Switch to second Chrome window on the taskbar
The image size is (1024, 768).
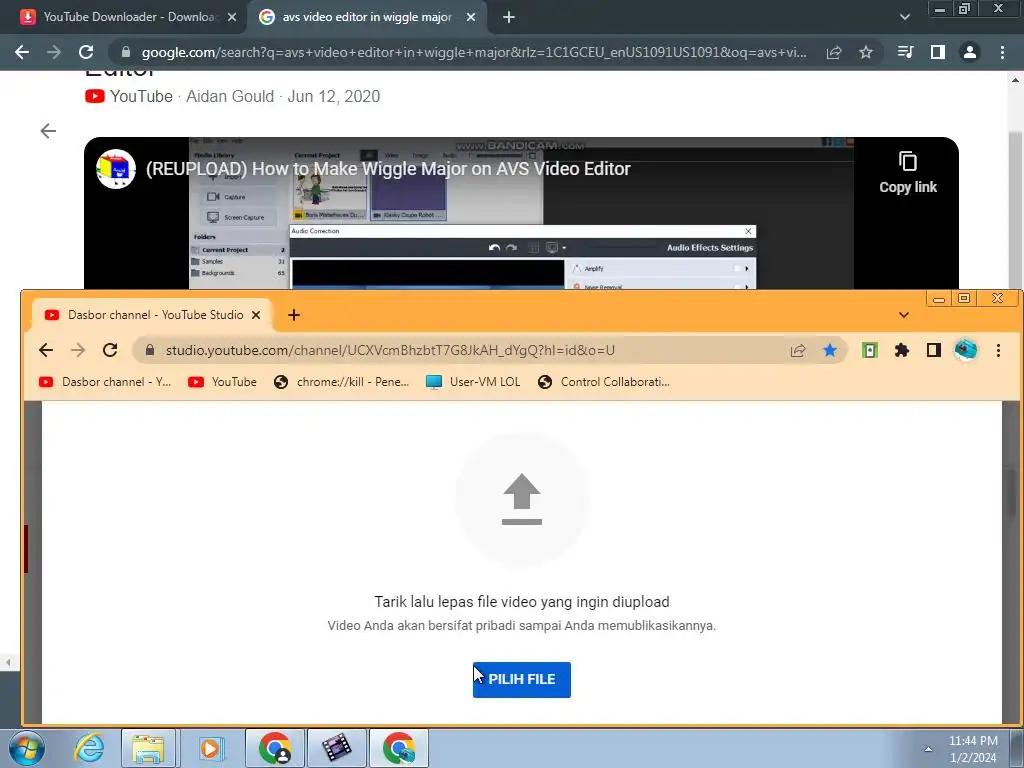[399, 748]
